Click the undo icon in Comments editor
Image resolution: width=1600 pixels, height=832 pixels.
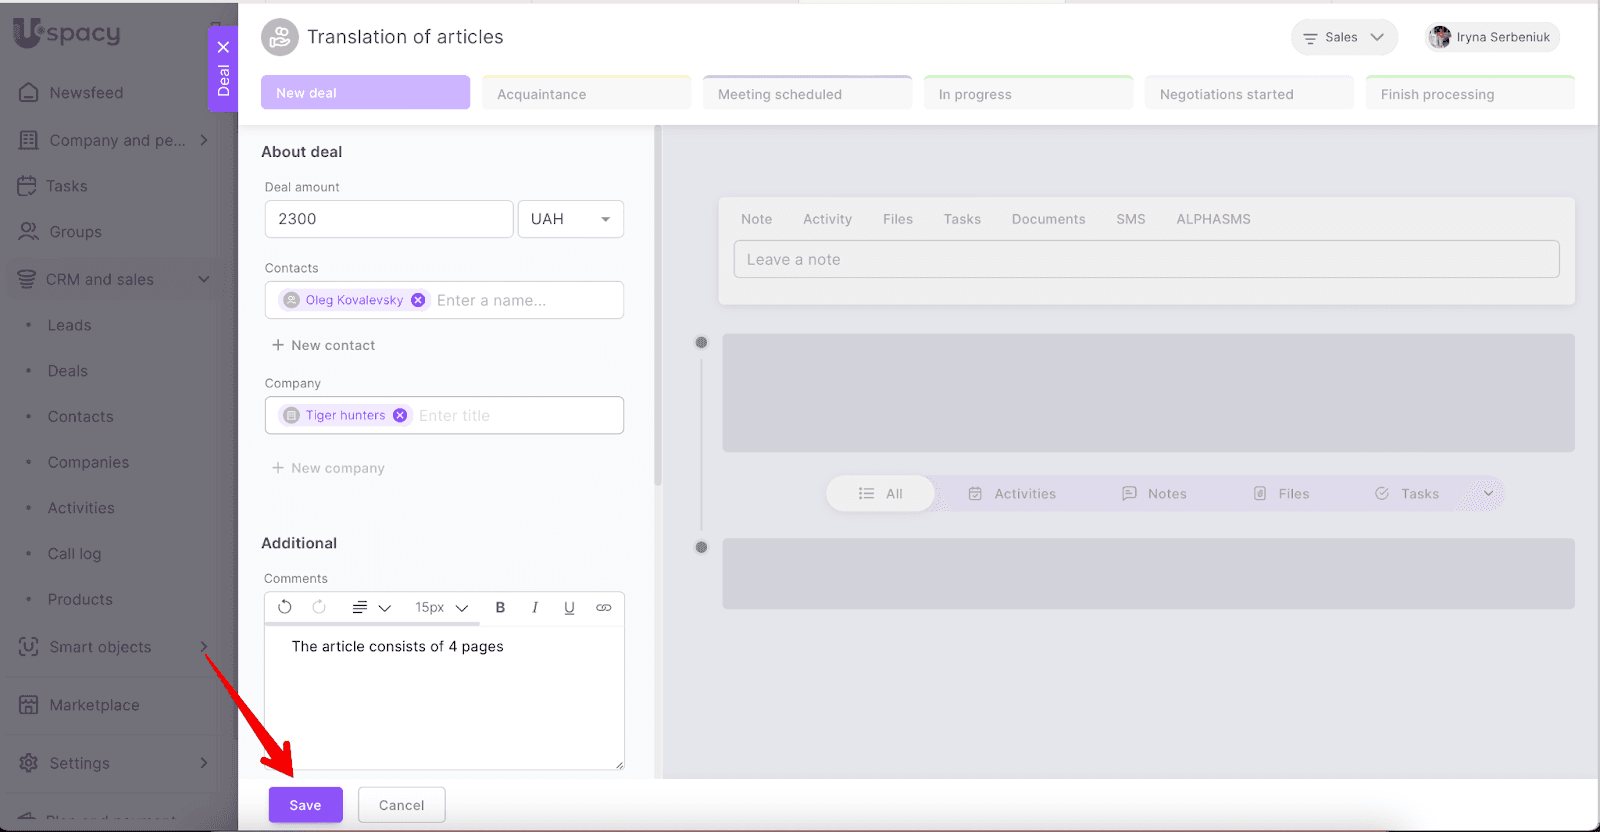[x=285, y=607]
